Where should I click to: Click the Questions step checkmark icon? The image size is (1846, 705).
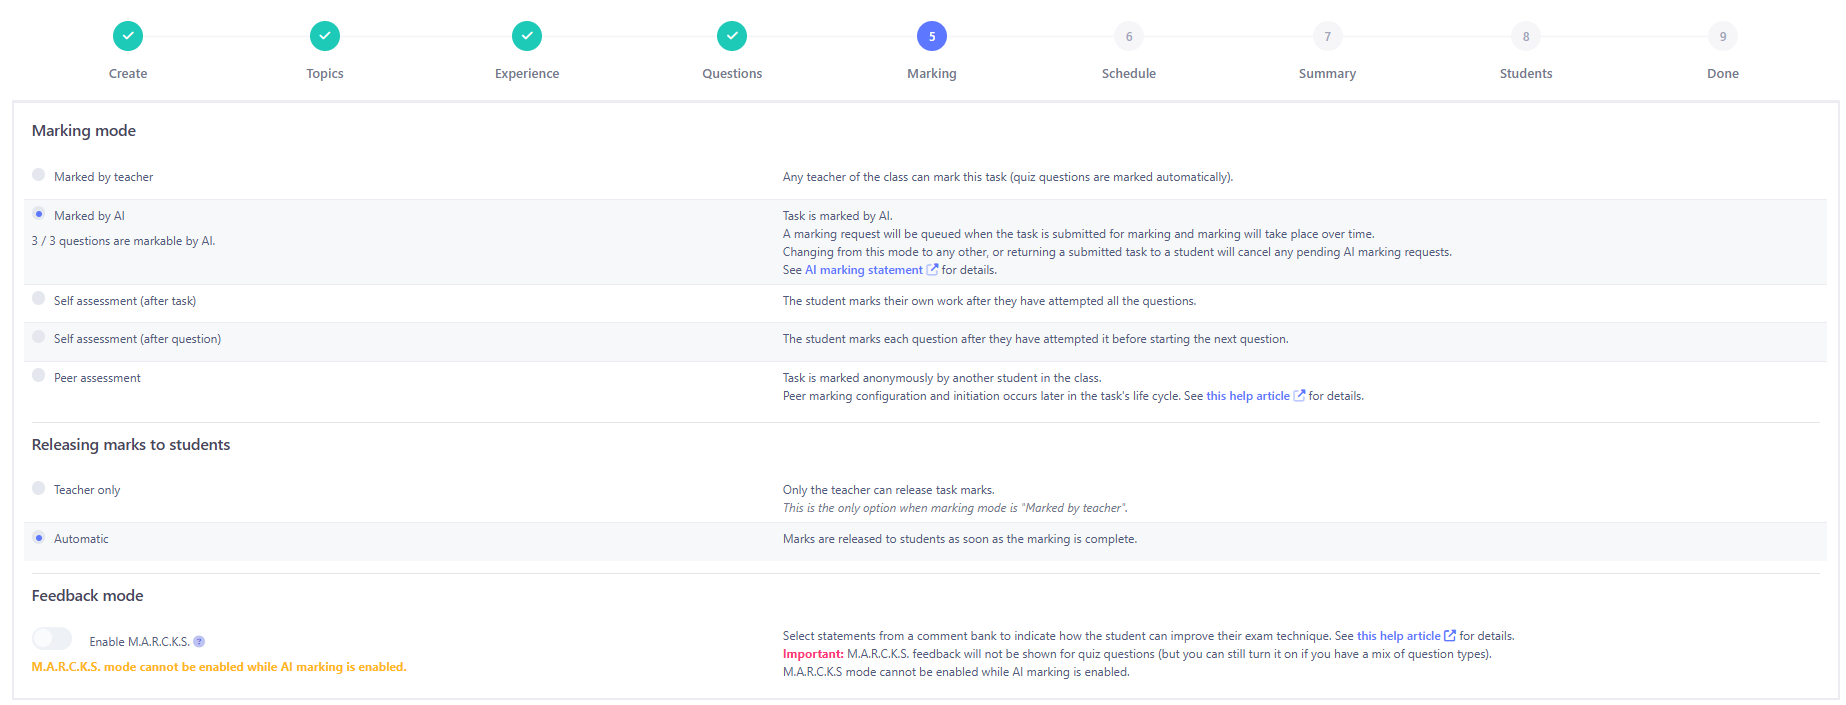(732, 36)
